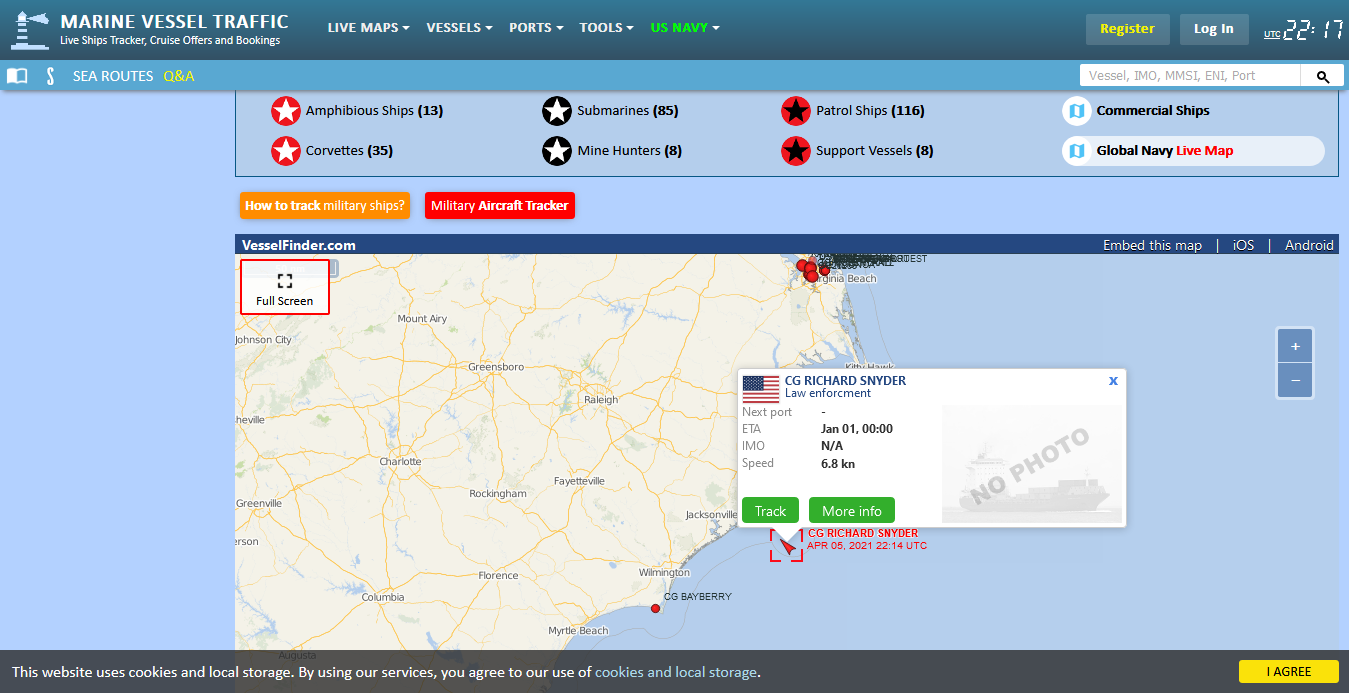
Task: Zoom out the map with minus button
Action: (1295, 380)
